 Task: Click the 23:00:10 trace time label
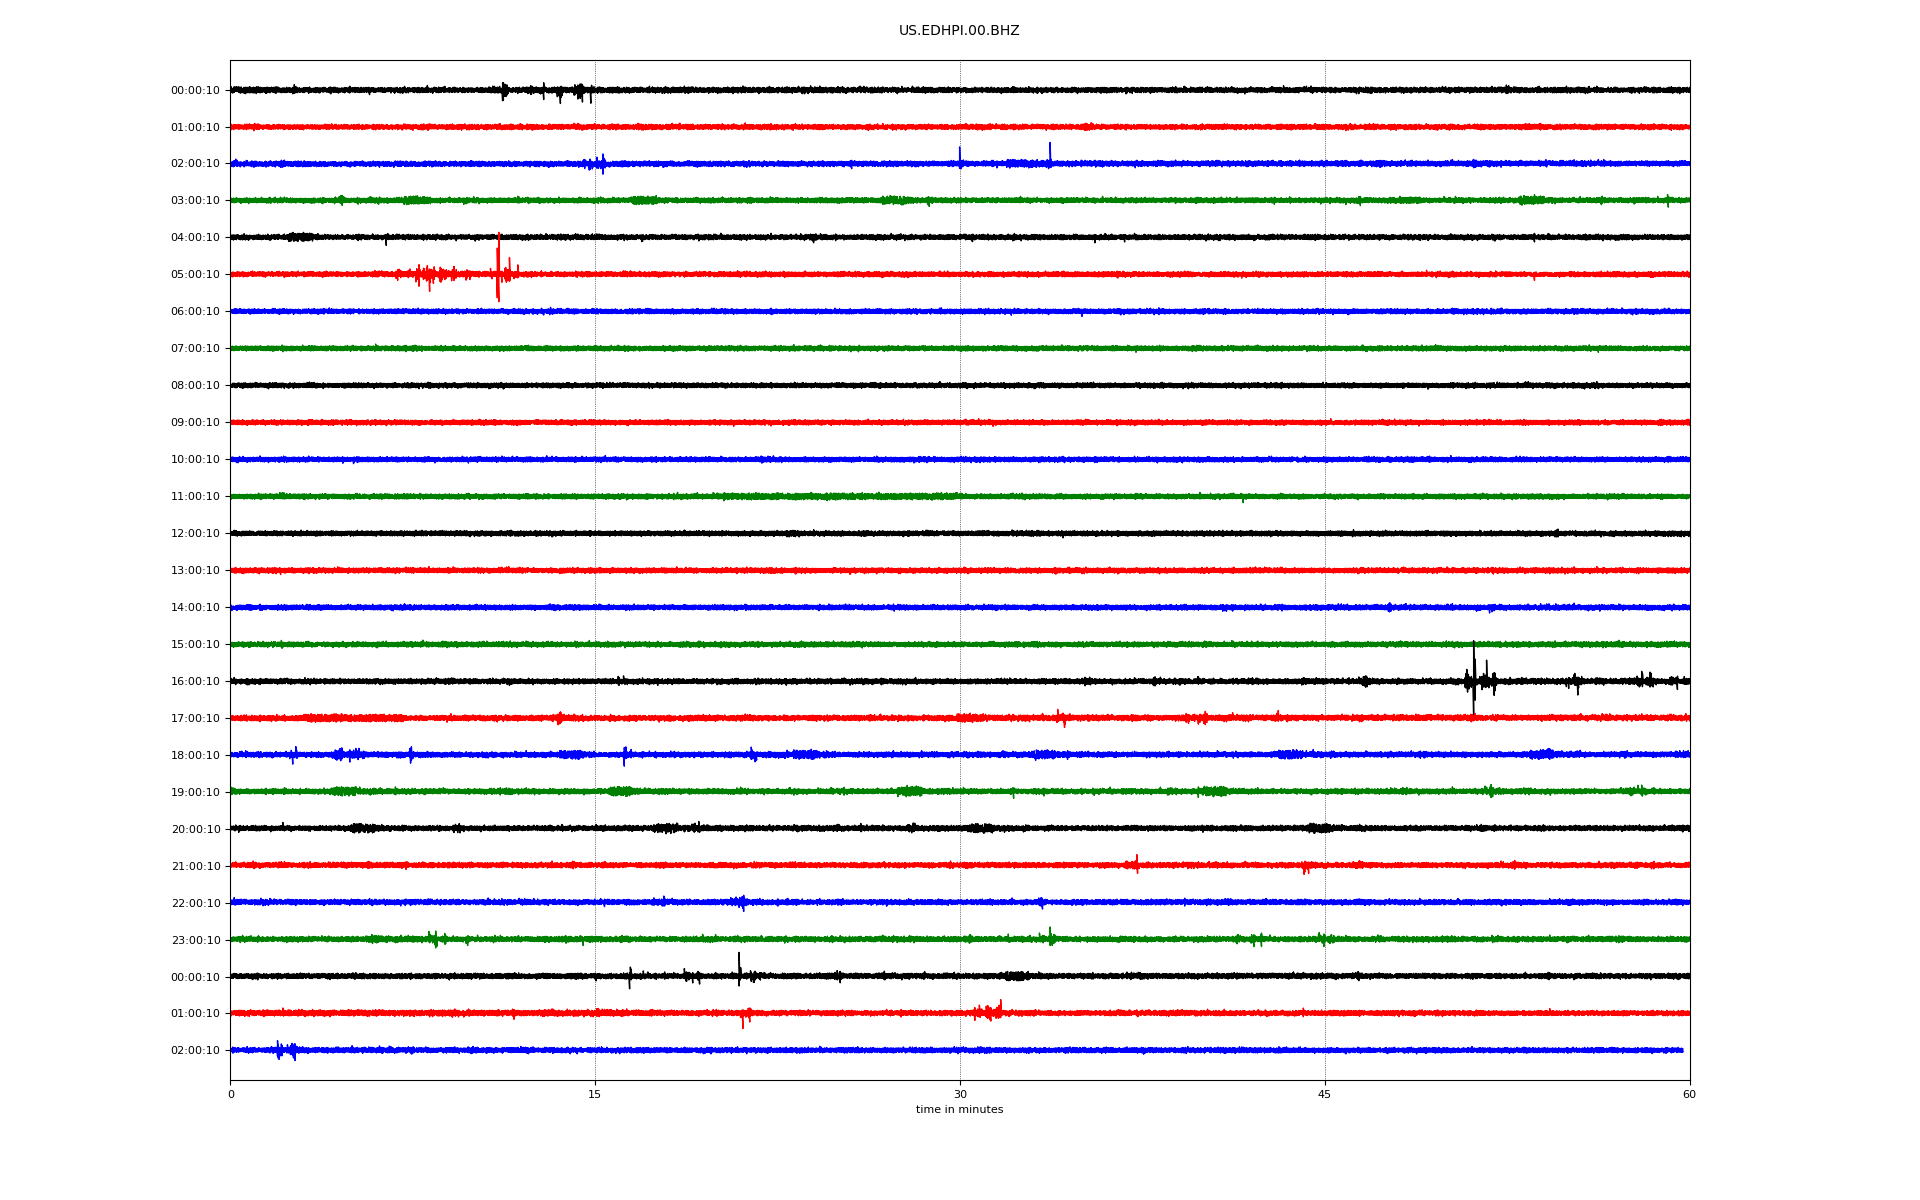pos(195,940)
